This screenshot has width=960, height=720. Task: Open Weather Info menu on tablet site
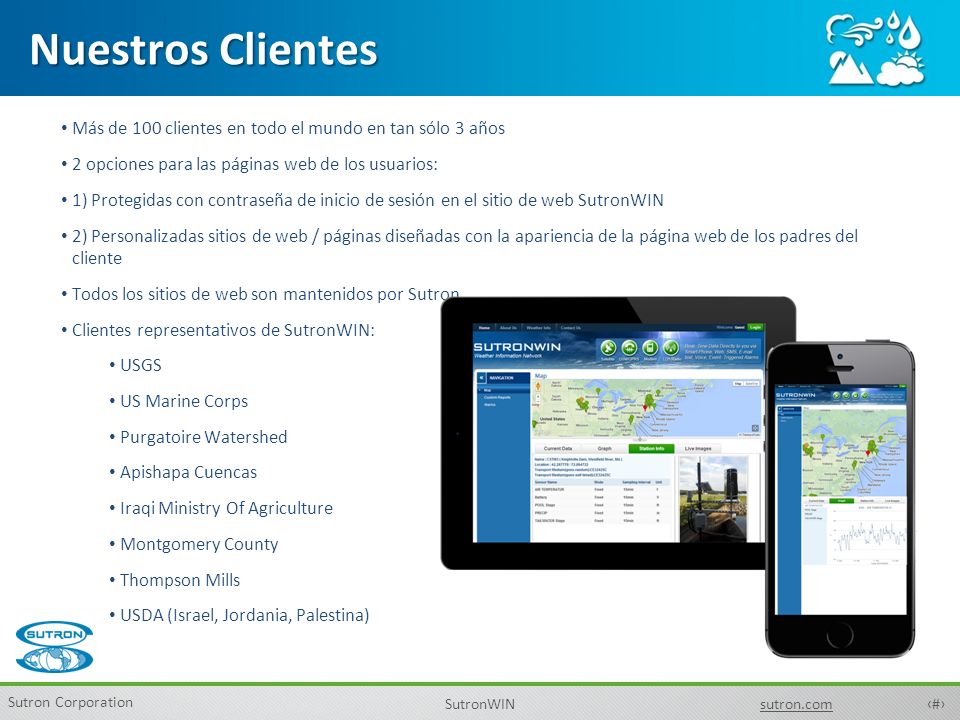point(539,328)
